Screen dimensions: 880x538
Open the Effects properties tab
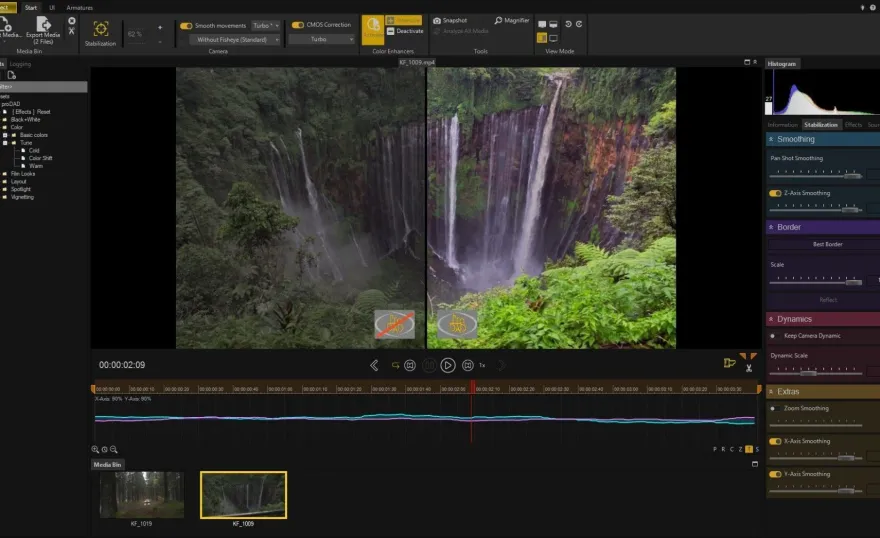point(853,125)
